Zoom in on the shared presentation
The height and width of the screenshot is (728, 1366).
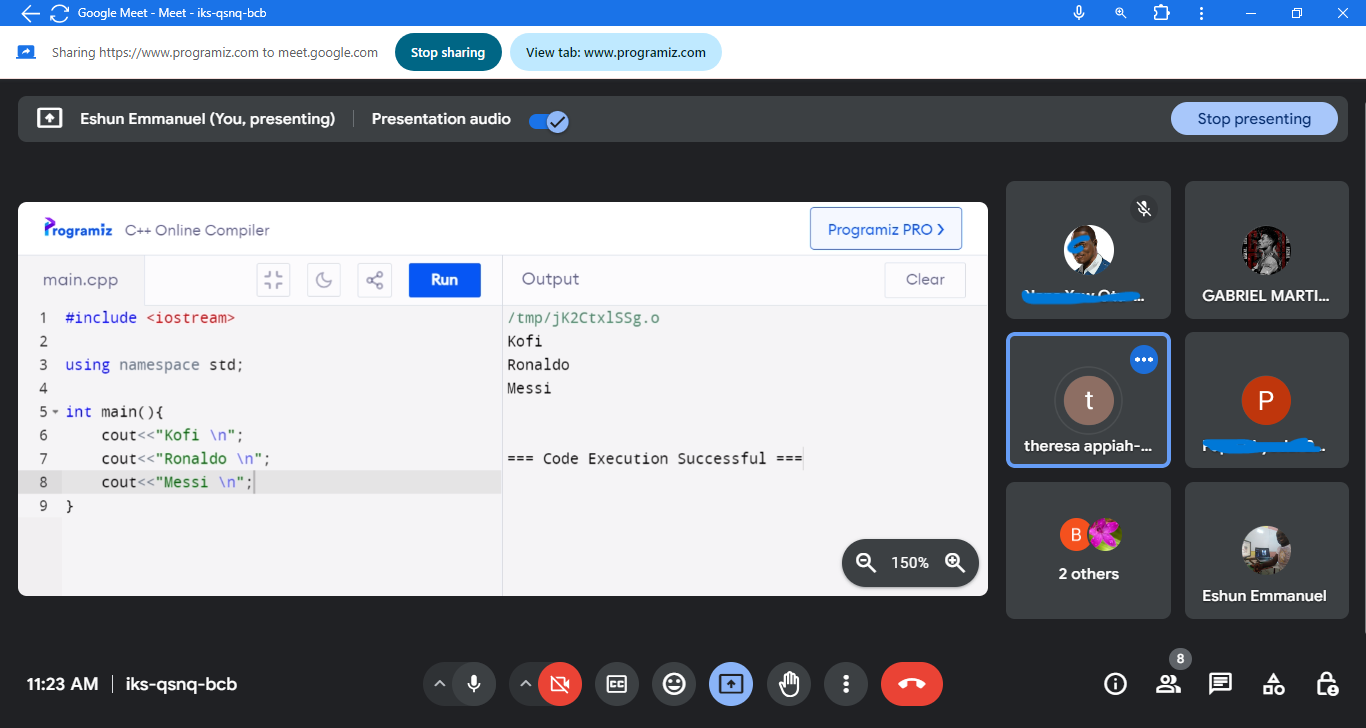coord(955,563)
